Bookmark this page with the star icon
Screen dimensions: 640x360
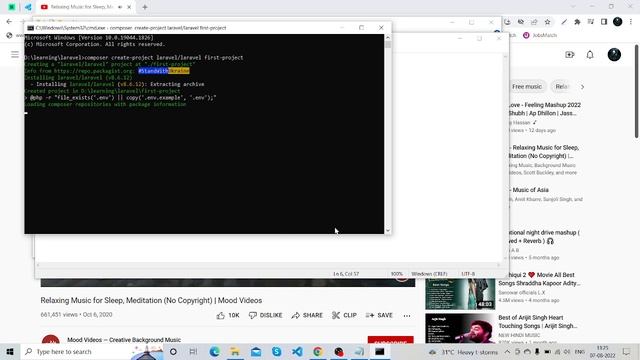[x=547, y=22]
